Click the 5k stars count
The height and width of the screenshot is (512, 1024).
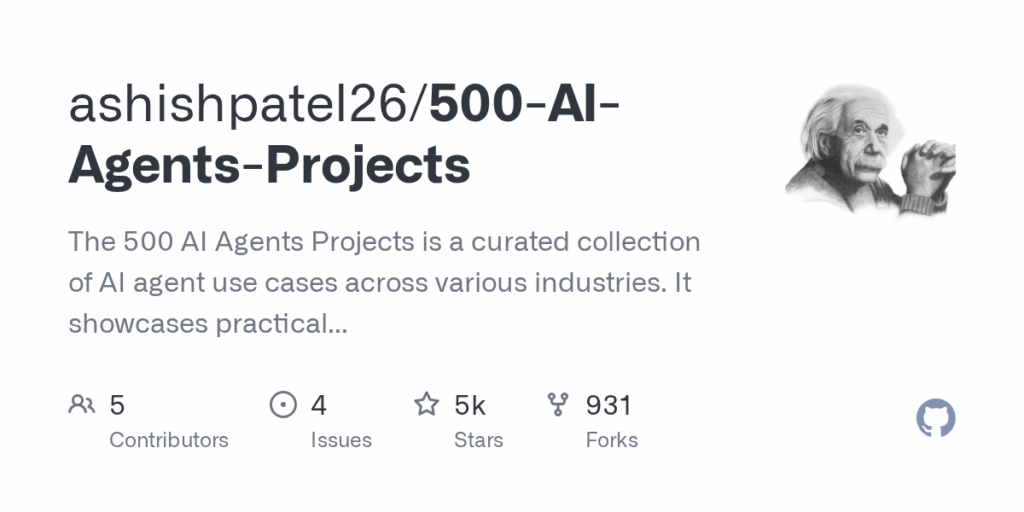[x=470, y=405]
